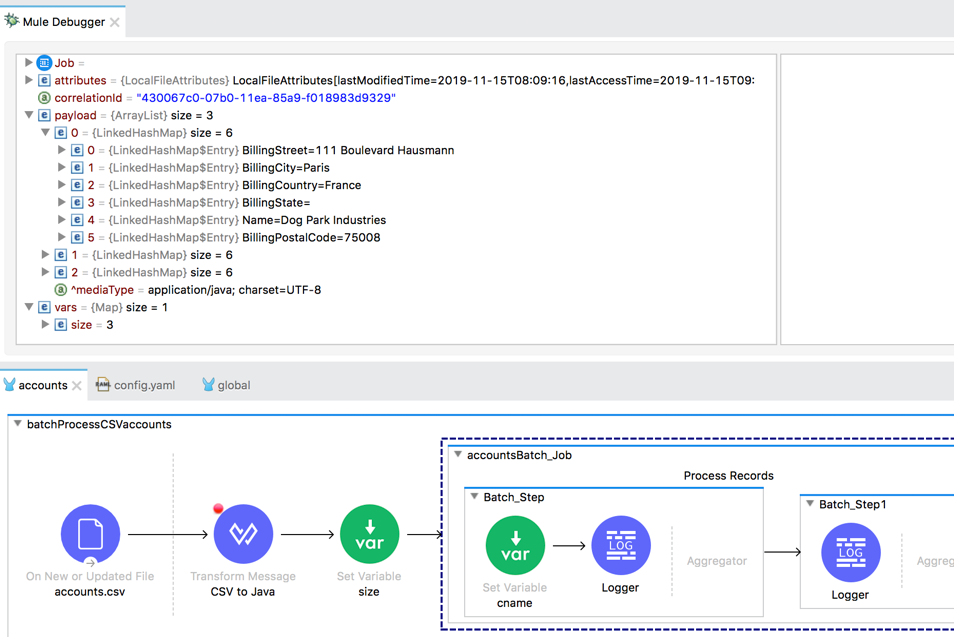Screen dimensions: 954x637
Task: Click the config.yaml file icon
Action: pyautogui.click(x=103, y=385)
